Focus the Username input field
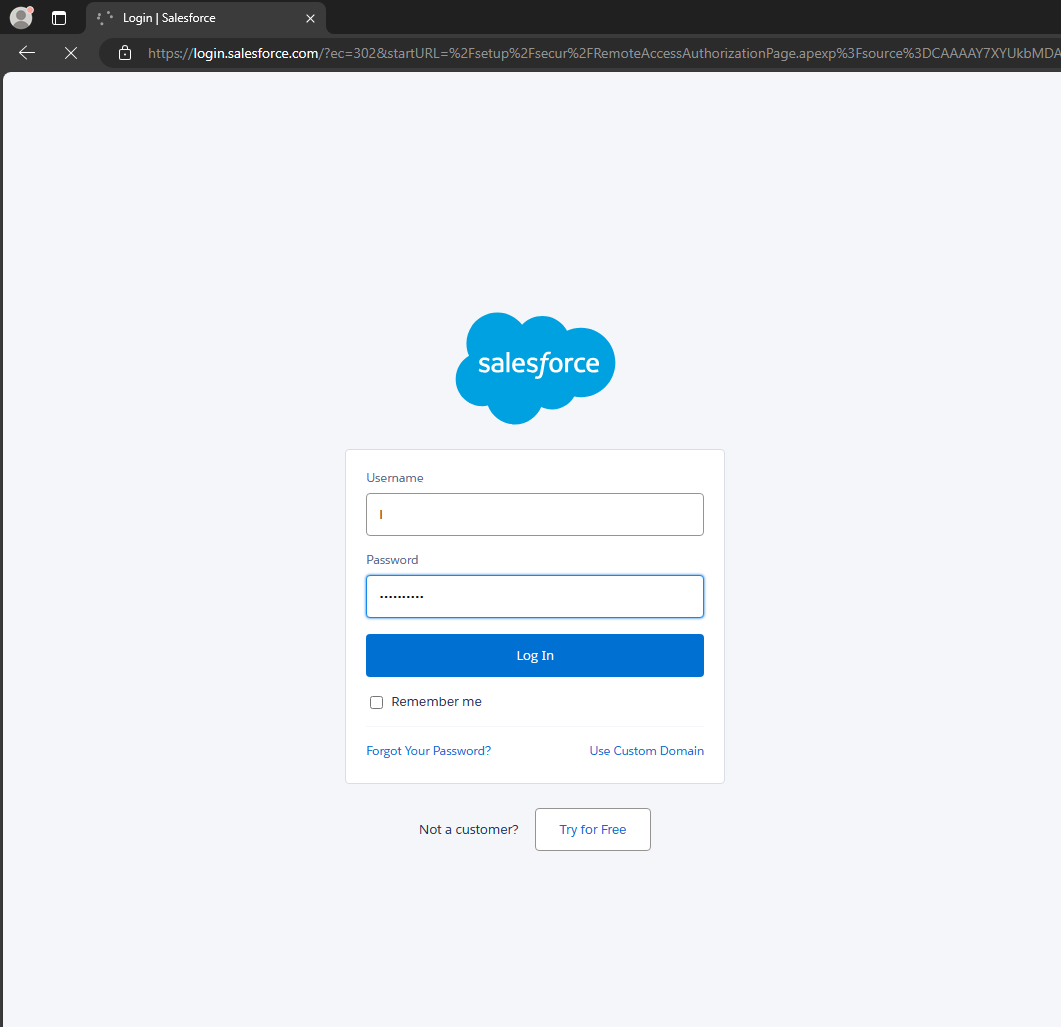Screen dimensions: 1061x1027 [535, 514]
